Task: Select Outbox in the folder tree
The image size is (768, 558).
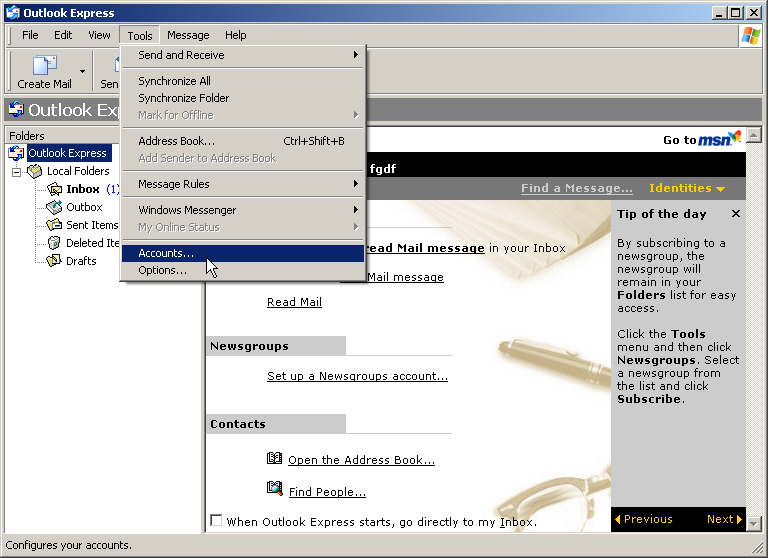Action: pyautogui.click(x=84, y=207)
